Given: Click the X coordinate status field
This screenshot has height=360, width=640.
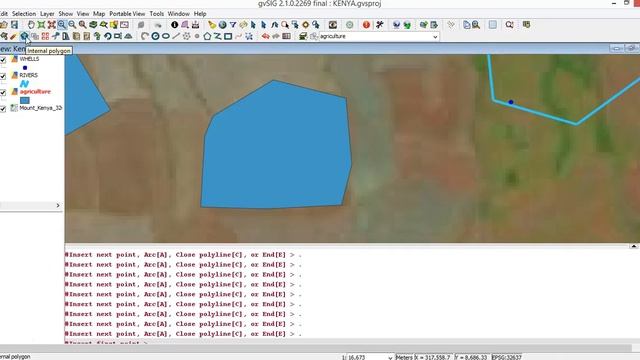Looking at the screenshot, I should coord(433,357).
